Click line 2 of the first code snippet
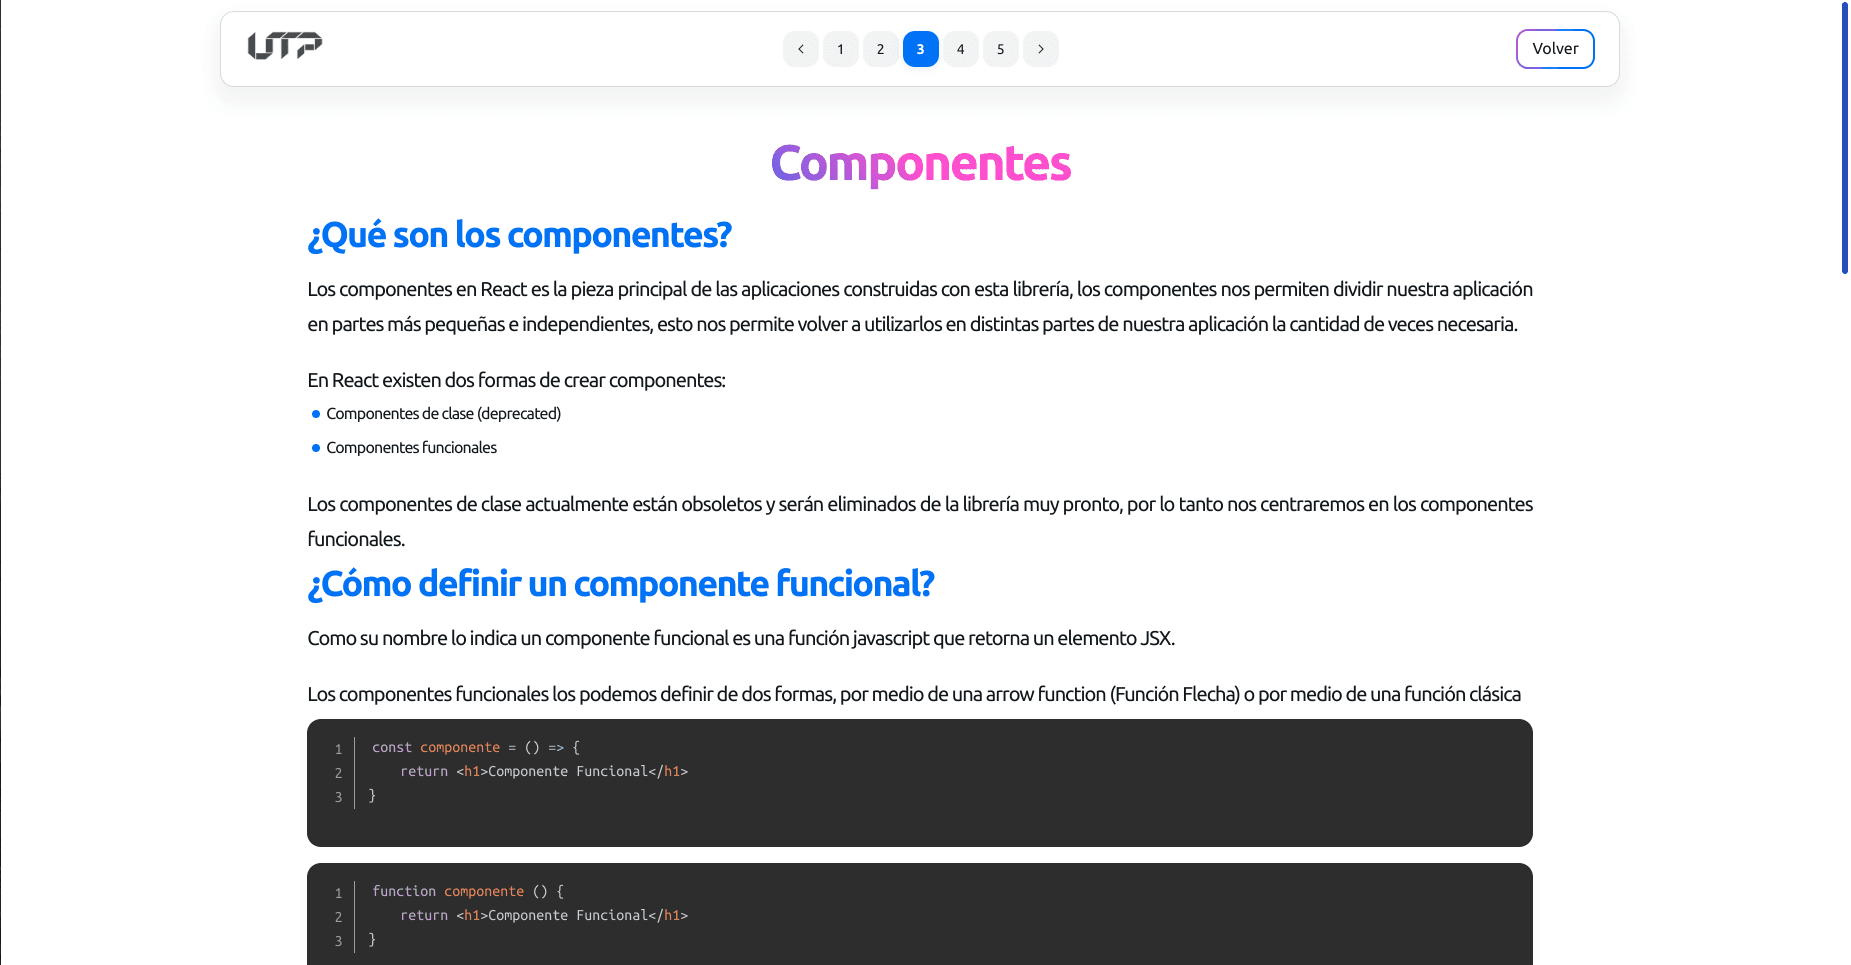This screenshot has width=1851, height=965. tap(543, 771)
